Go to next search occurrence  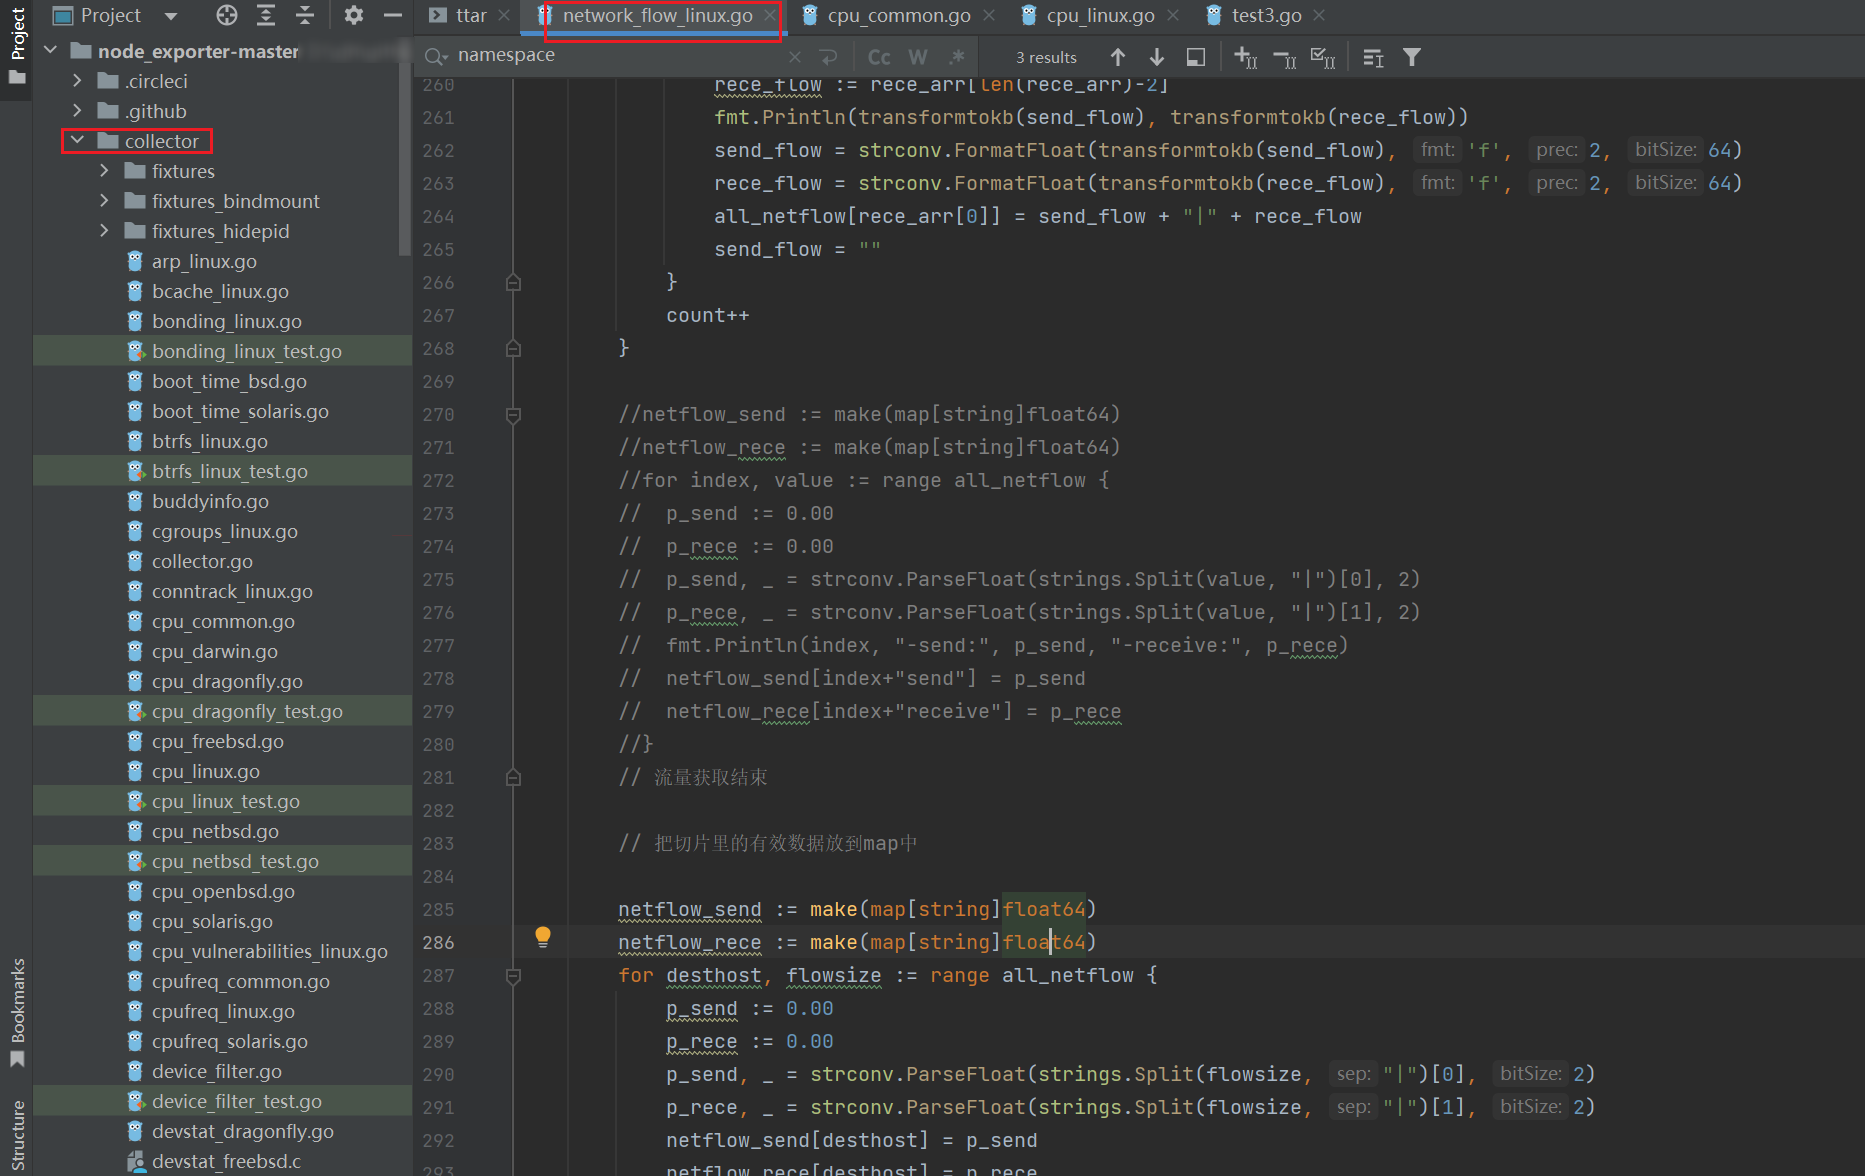coord(1156,57)
